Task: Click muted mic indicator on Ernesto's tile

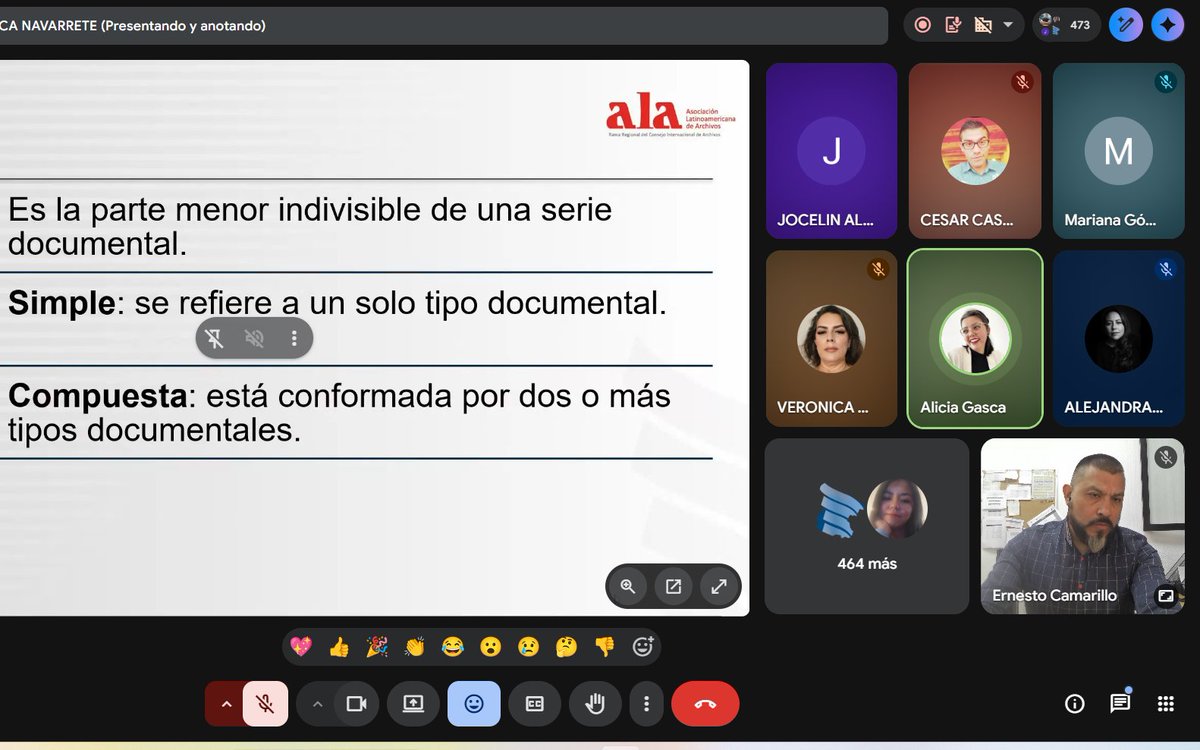Action: tap(1165, 457)
